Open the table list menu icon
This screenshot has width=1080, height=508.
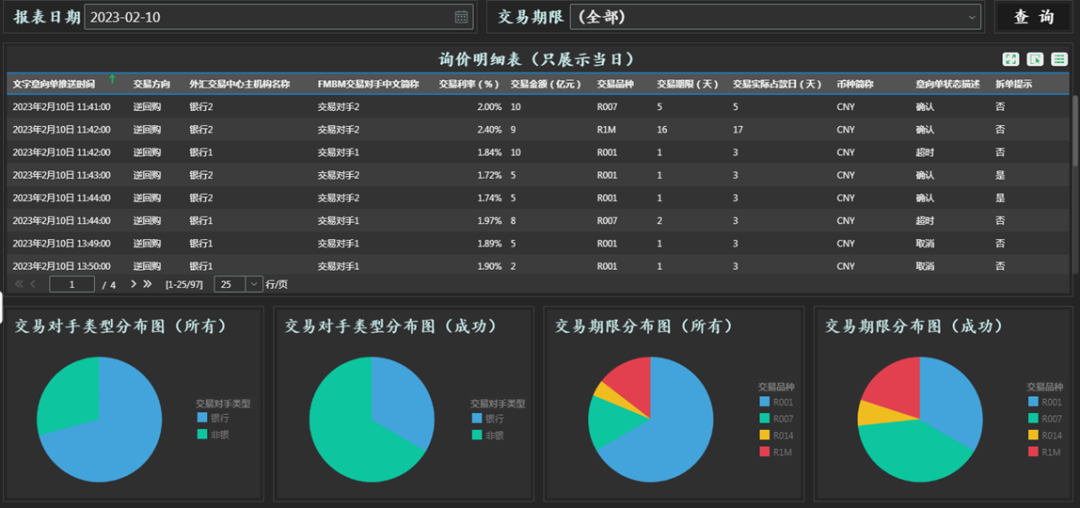1059,60
